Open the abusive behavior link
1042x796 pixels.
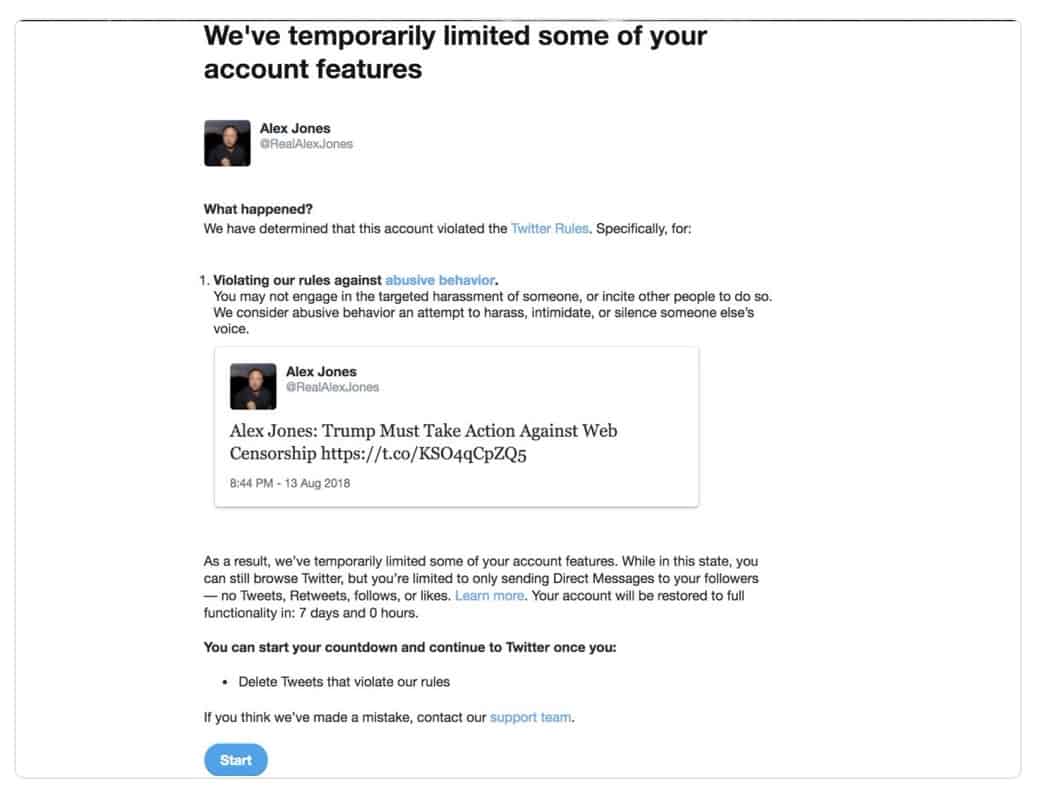(440, 280)
